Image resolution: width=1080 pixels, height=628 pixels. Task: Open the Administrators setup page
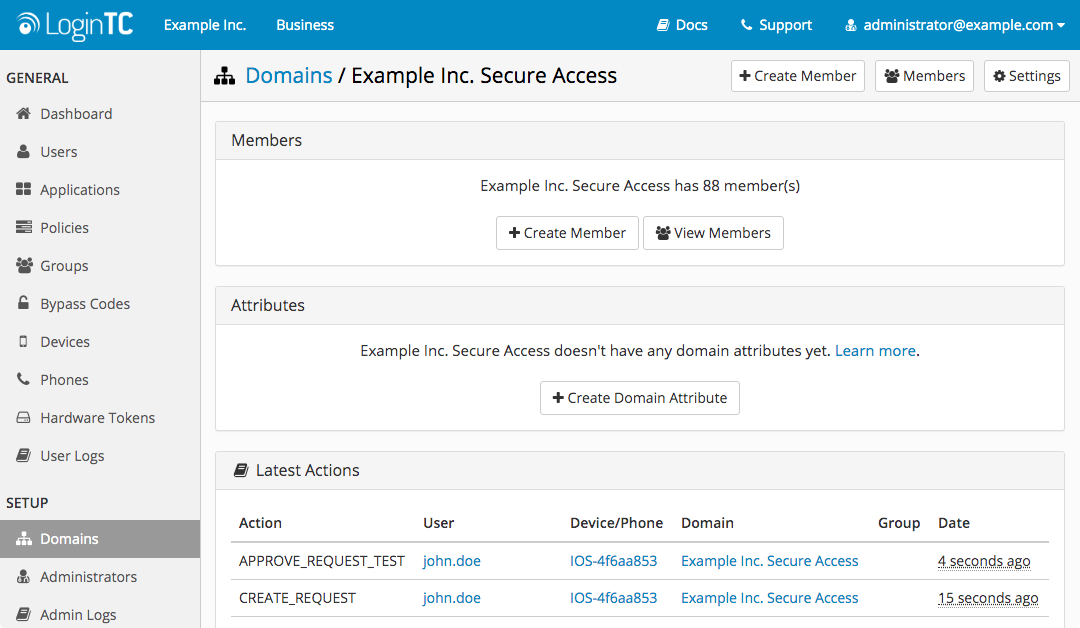coord(88,576)
